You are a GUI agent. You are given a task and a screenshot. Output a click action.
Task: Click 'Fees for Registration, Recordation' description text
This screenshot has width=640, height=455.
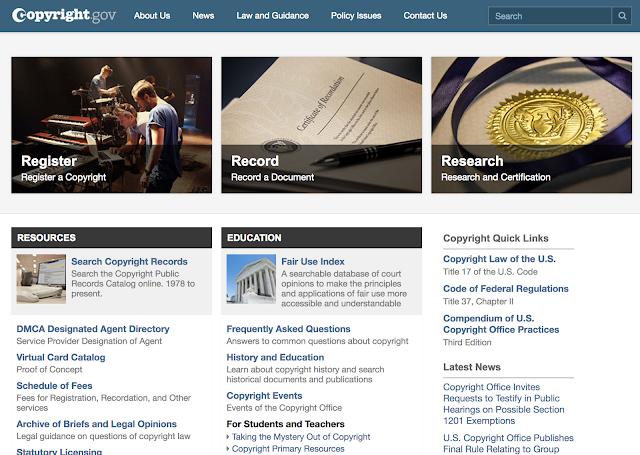pos(104,403)
